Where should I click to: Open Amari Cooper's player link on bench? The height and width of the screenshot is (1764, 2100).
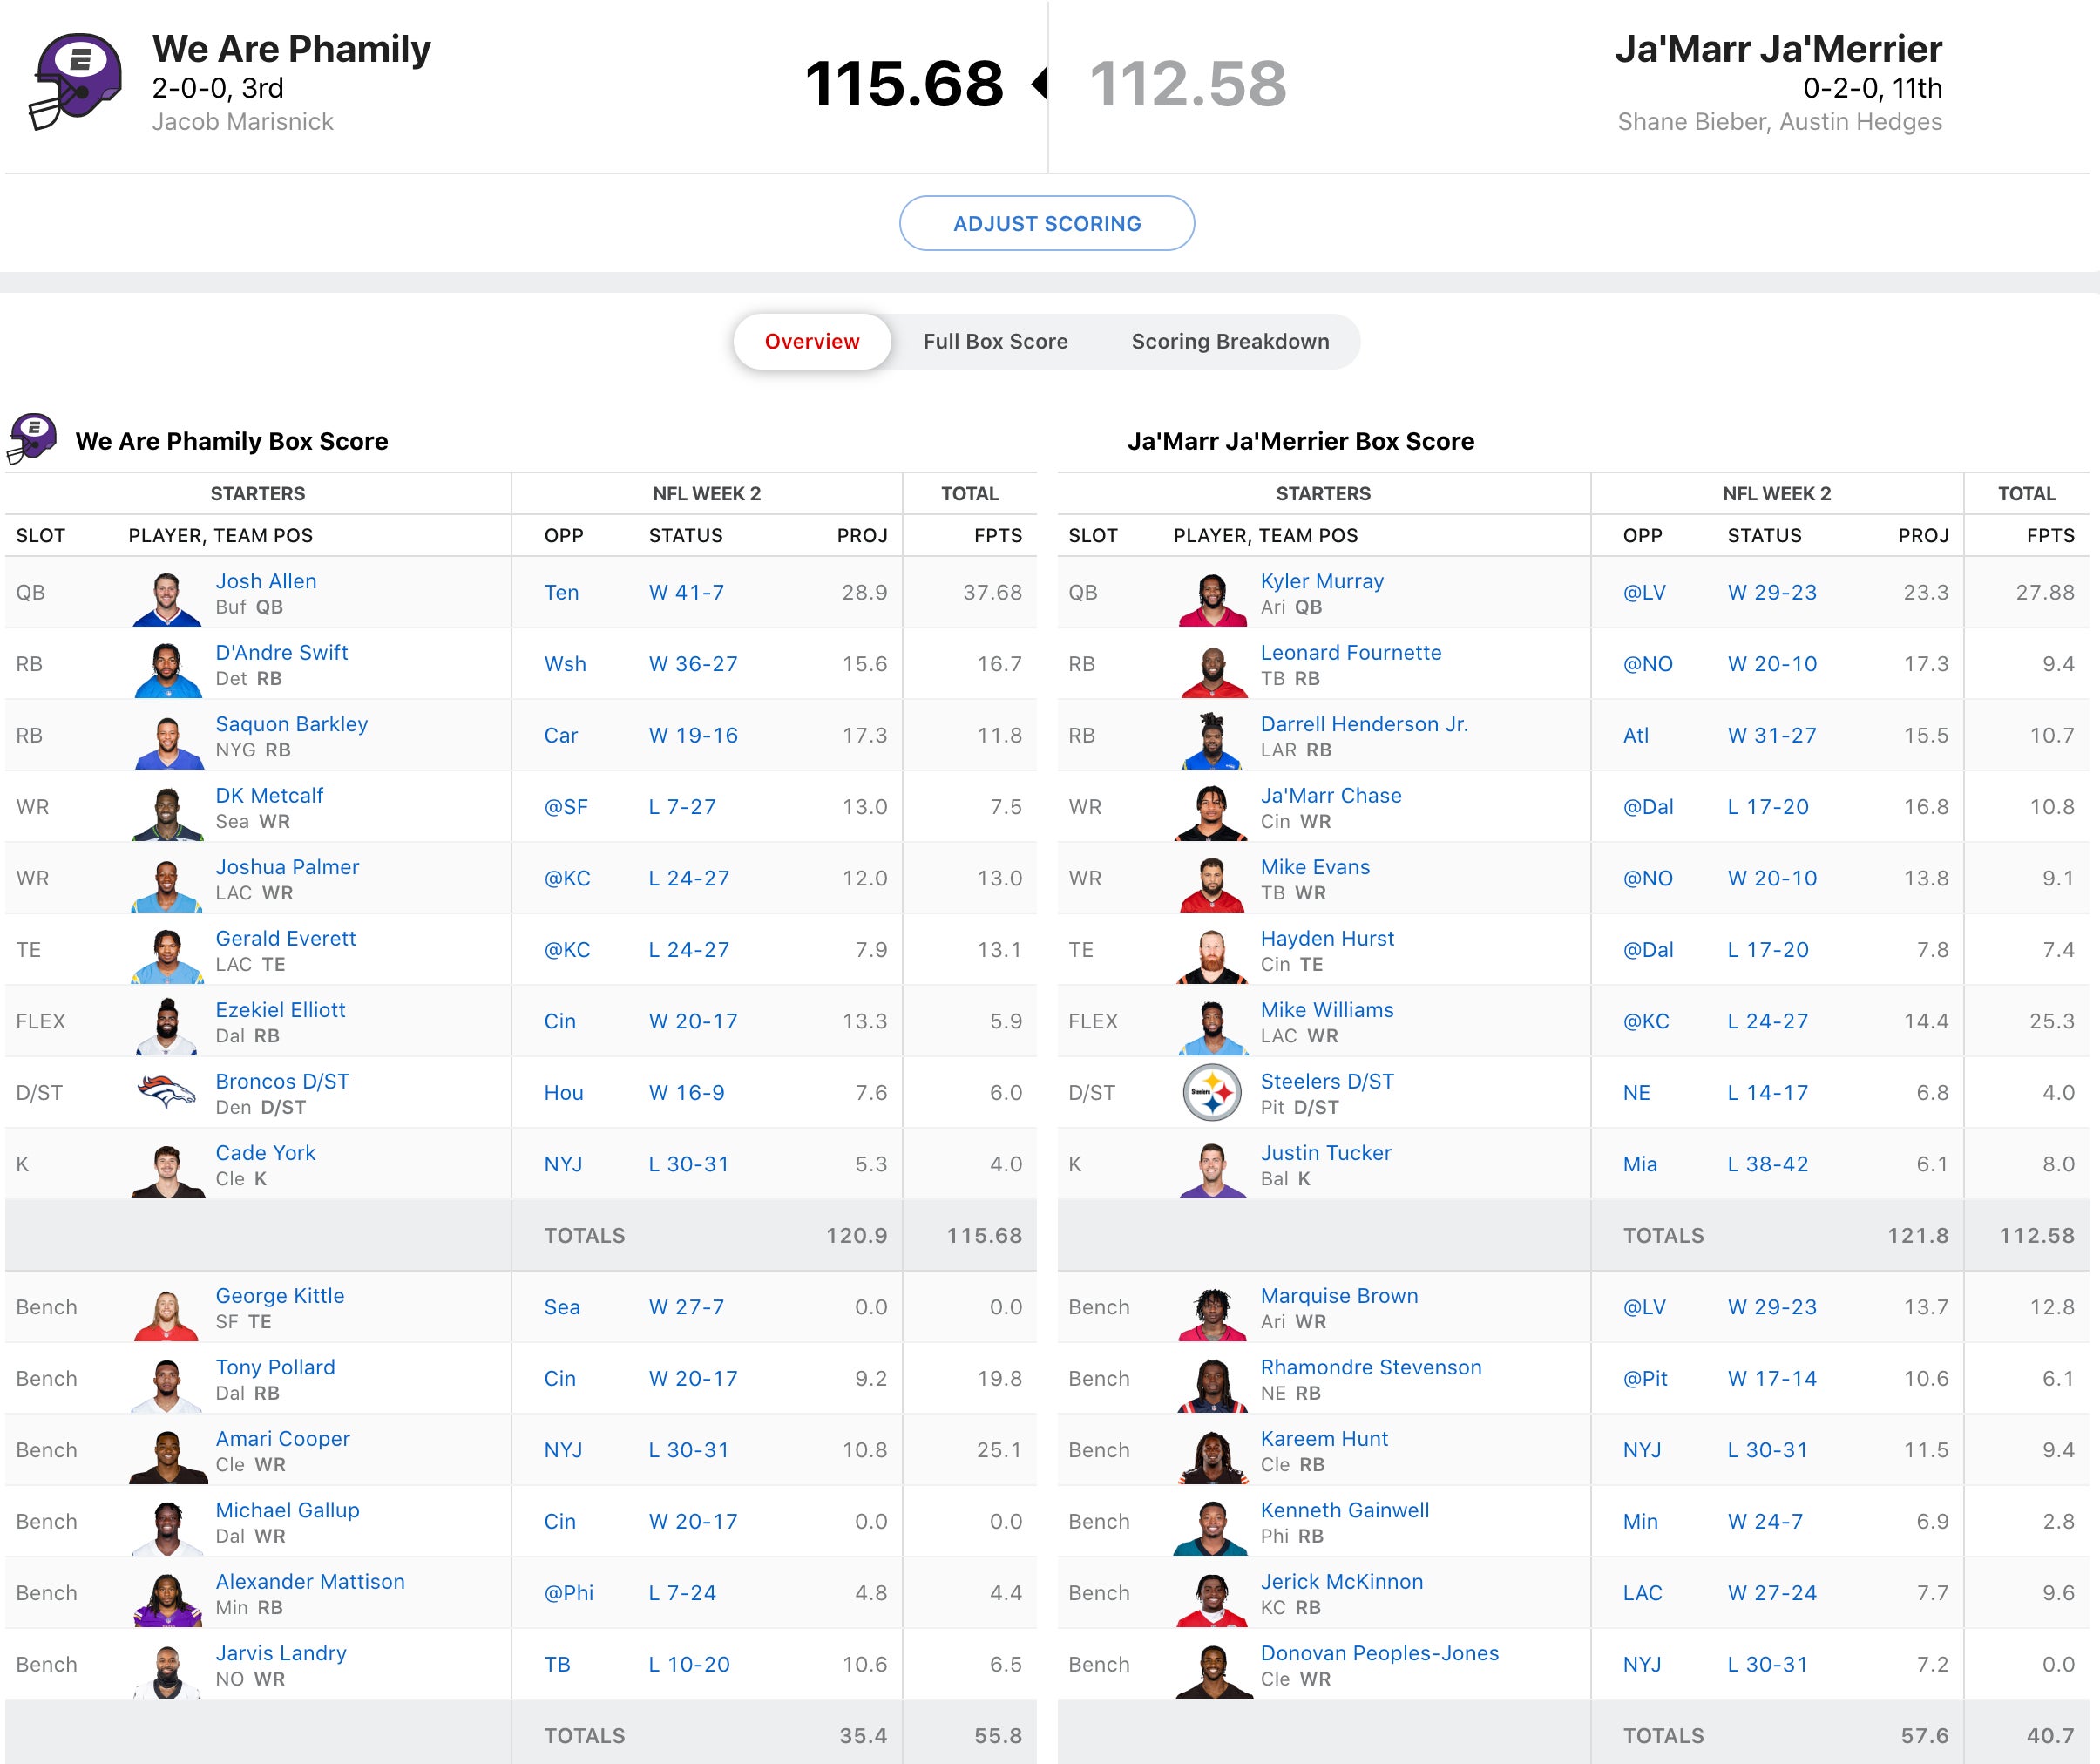point(283,1438)
